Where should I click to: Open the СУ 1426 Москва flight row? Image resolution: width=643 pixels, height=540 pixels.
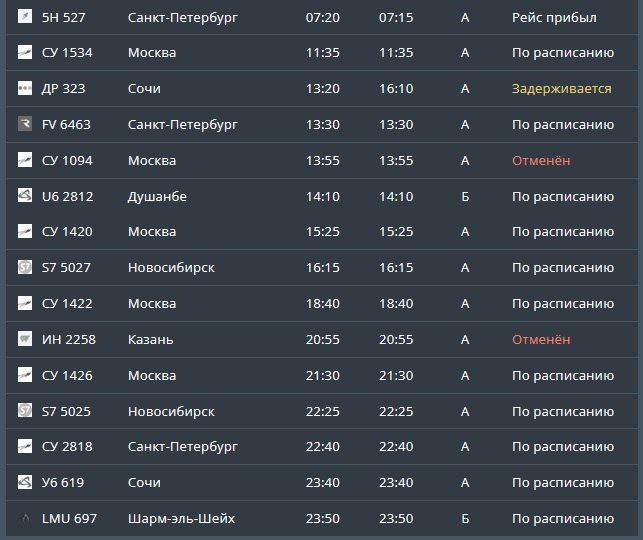(322, 376)
